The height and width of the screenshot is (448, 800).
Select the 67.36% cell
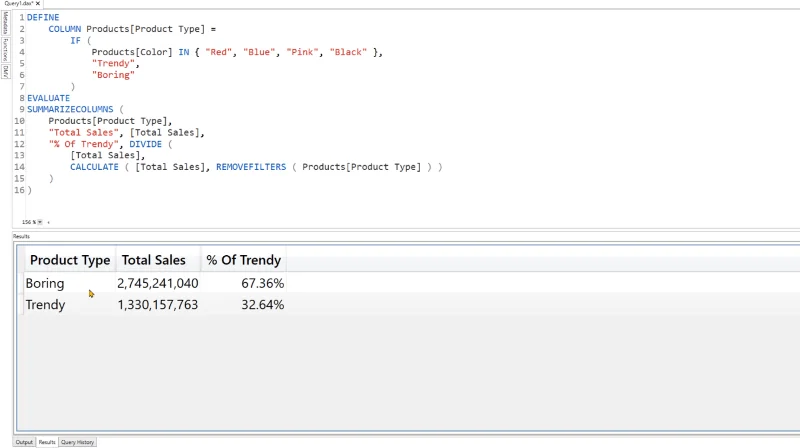263,283
